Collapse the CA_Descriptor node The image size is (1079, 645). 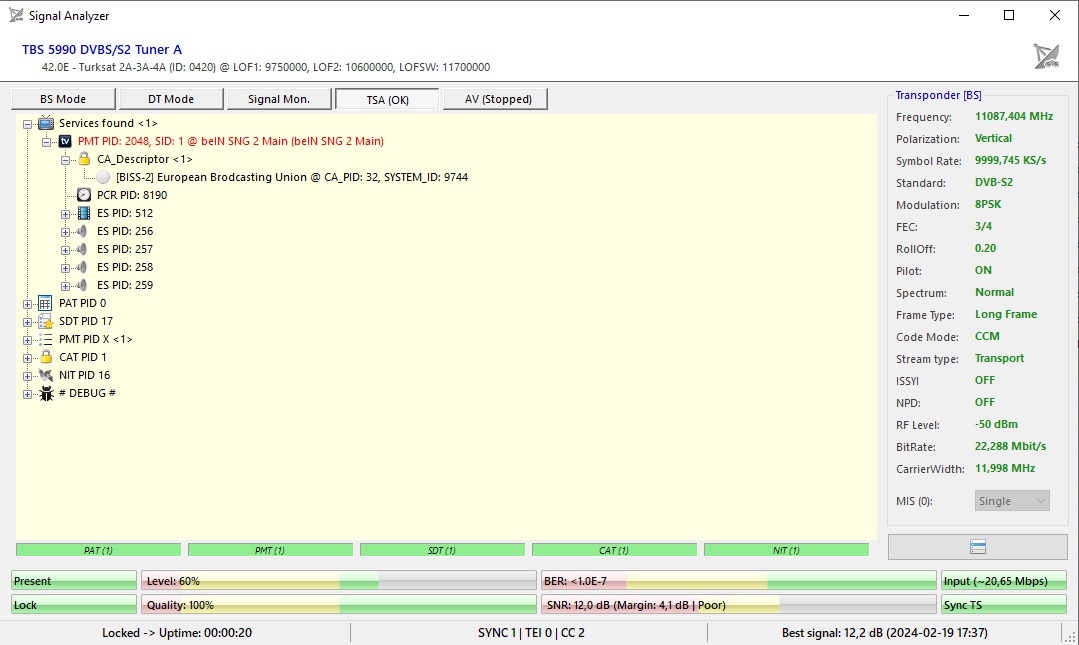pos(65,160)
